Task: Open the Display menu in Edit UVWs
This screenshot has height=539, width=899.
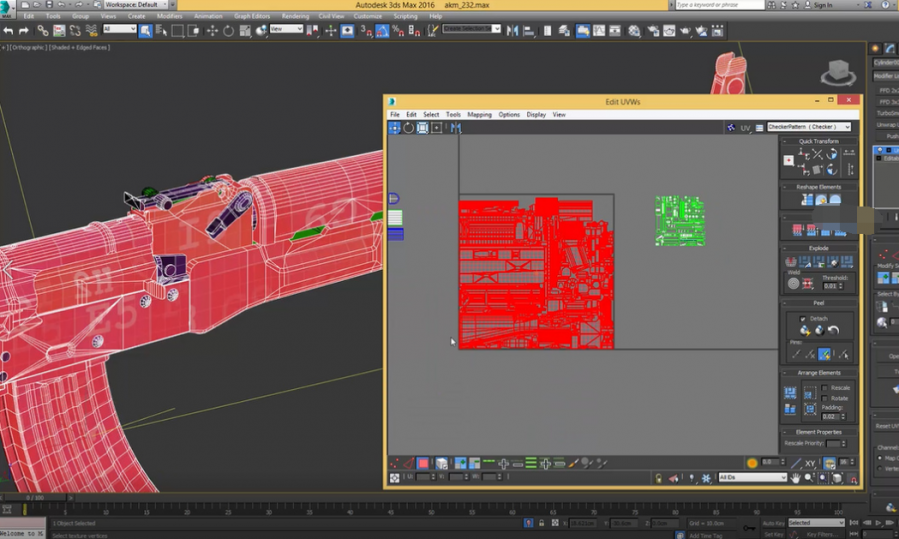Action: point(536,115)
